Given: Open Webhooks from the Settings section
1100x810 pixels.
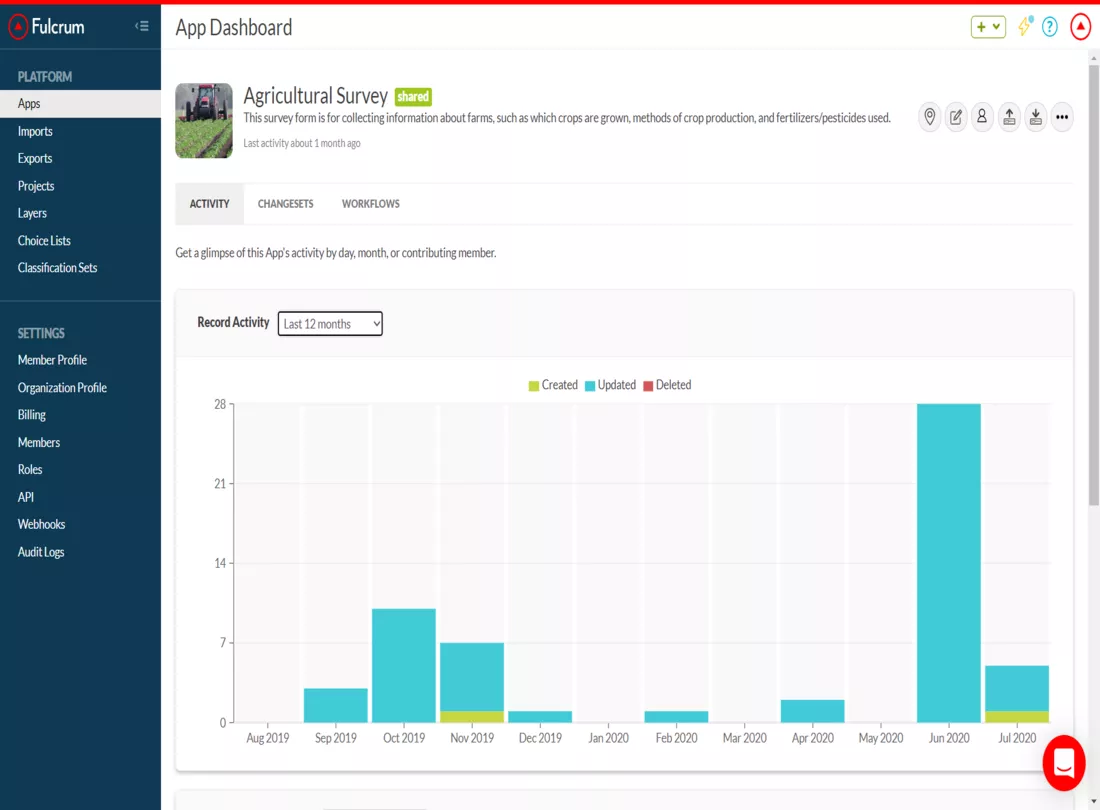Looking at the screenshot, I should (41, 524).
